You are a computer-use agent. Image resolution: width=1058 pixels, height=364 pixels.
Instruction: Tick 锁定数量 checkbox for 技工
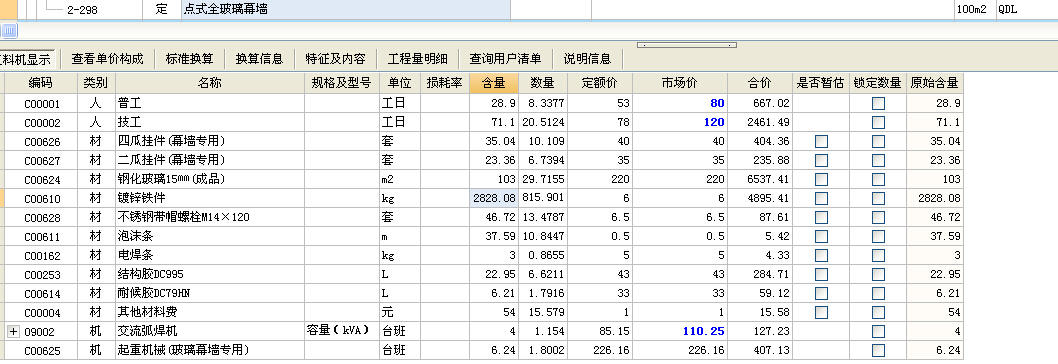click(878, 123)
